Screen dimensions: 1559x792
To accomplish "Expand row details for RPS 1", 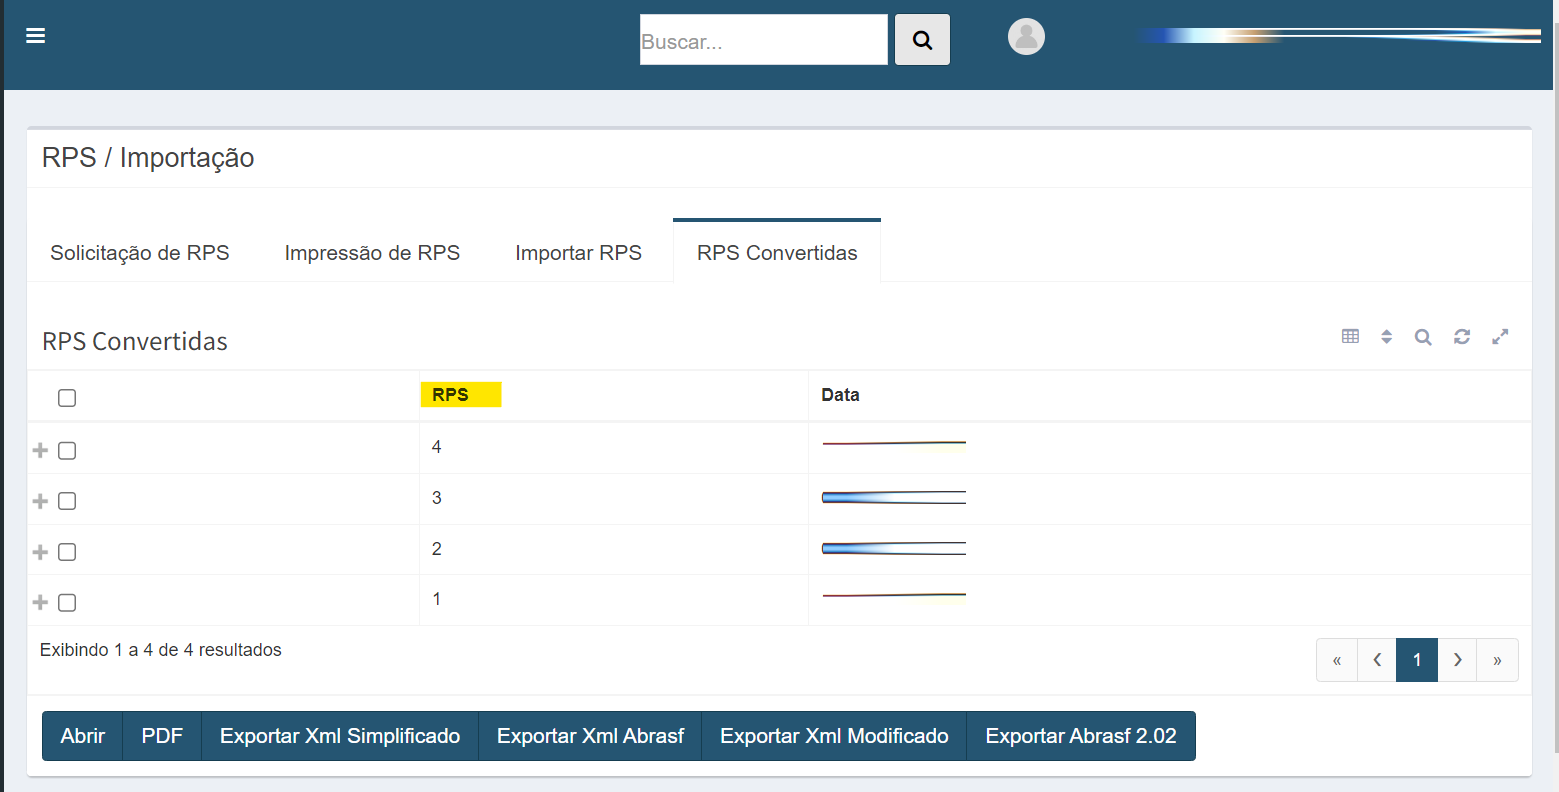I will (40, 602).
